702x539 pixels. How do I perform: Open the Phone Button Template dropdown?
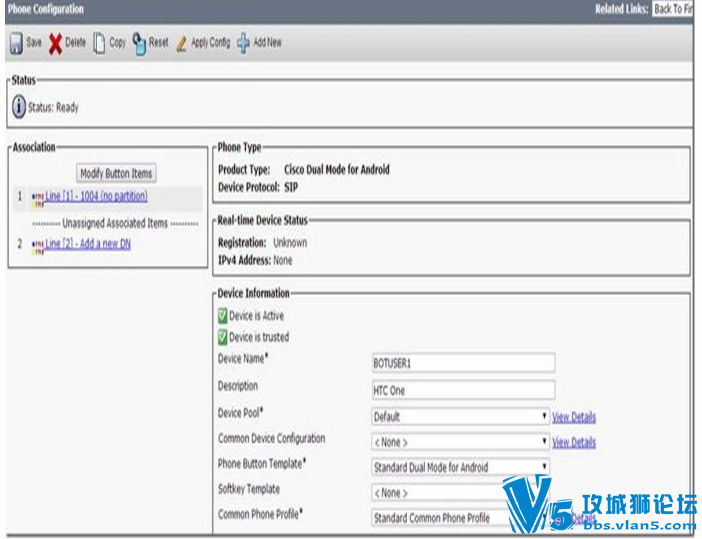click(460, 467)
